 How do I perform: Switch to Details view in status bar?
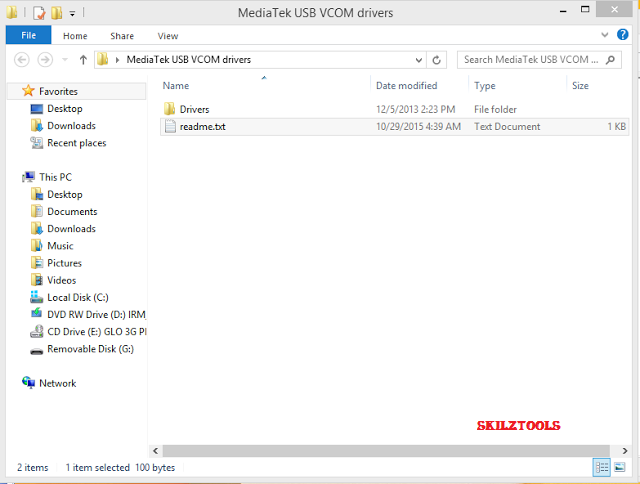(602, 467)
